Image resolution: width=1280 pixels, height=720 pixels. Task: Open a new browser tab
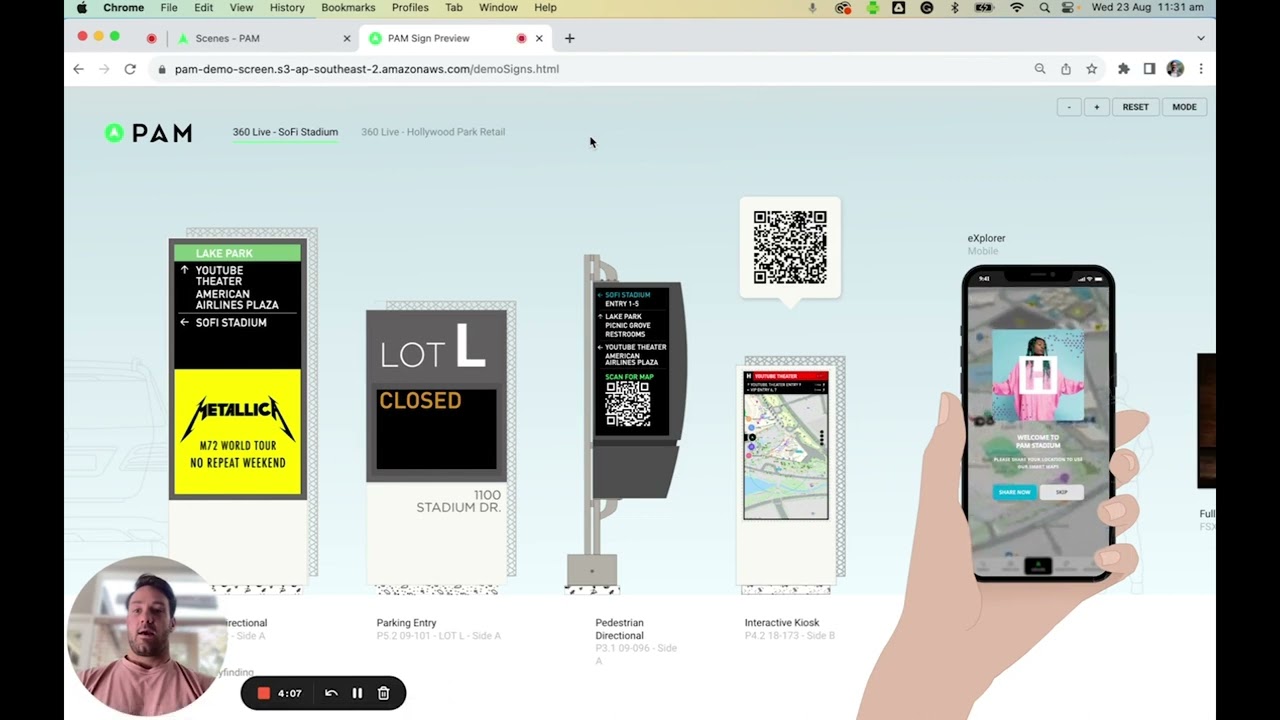[x=569, y=38]
